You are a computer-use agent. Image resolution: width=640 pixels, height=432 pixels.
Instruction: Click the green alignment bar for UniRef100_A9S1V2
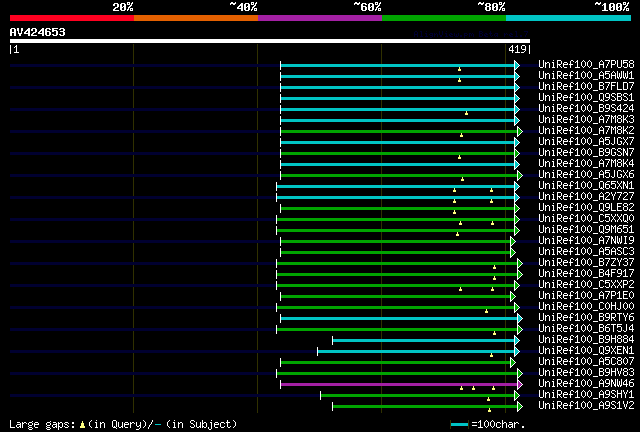[x=425, y=407]
